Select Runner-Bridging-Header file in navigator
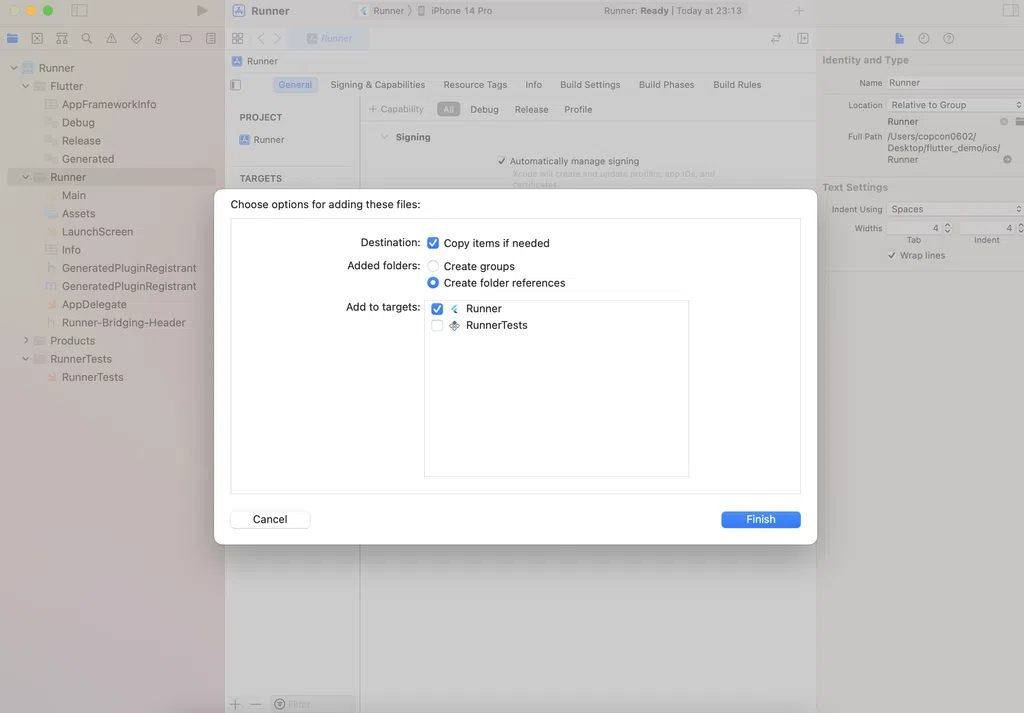Image resolution: width=1024 pixels, height=713 pixels. [x=123, y=323]
